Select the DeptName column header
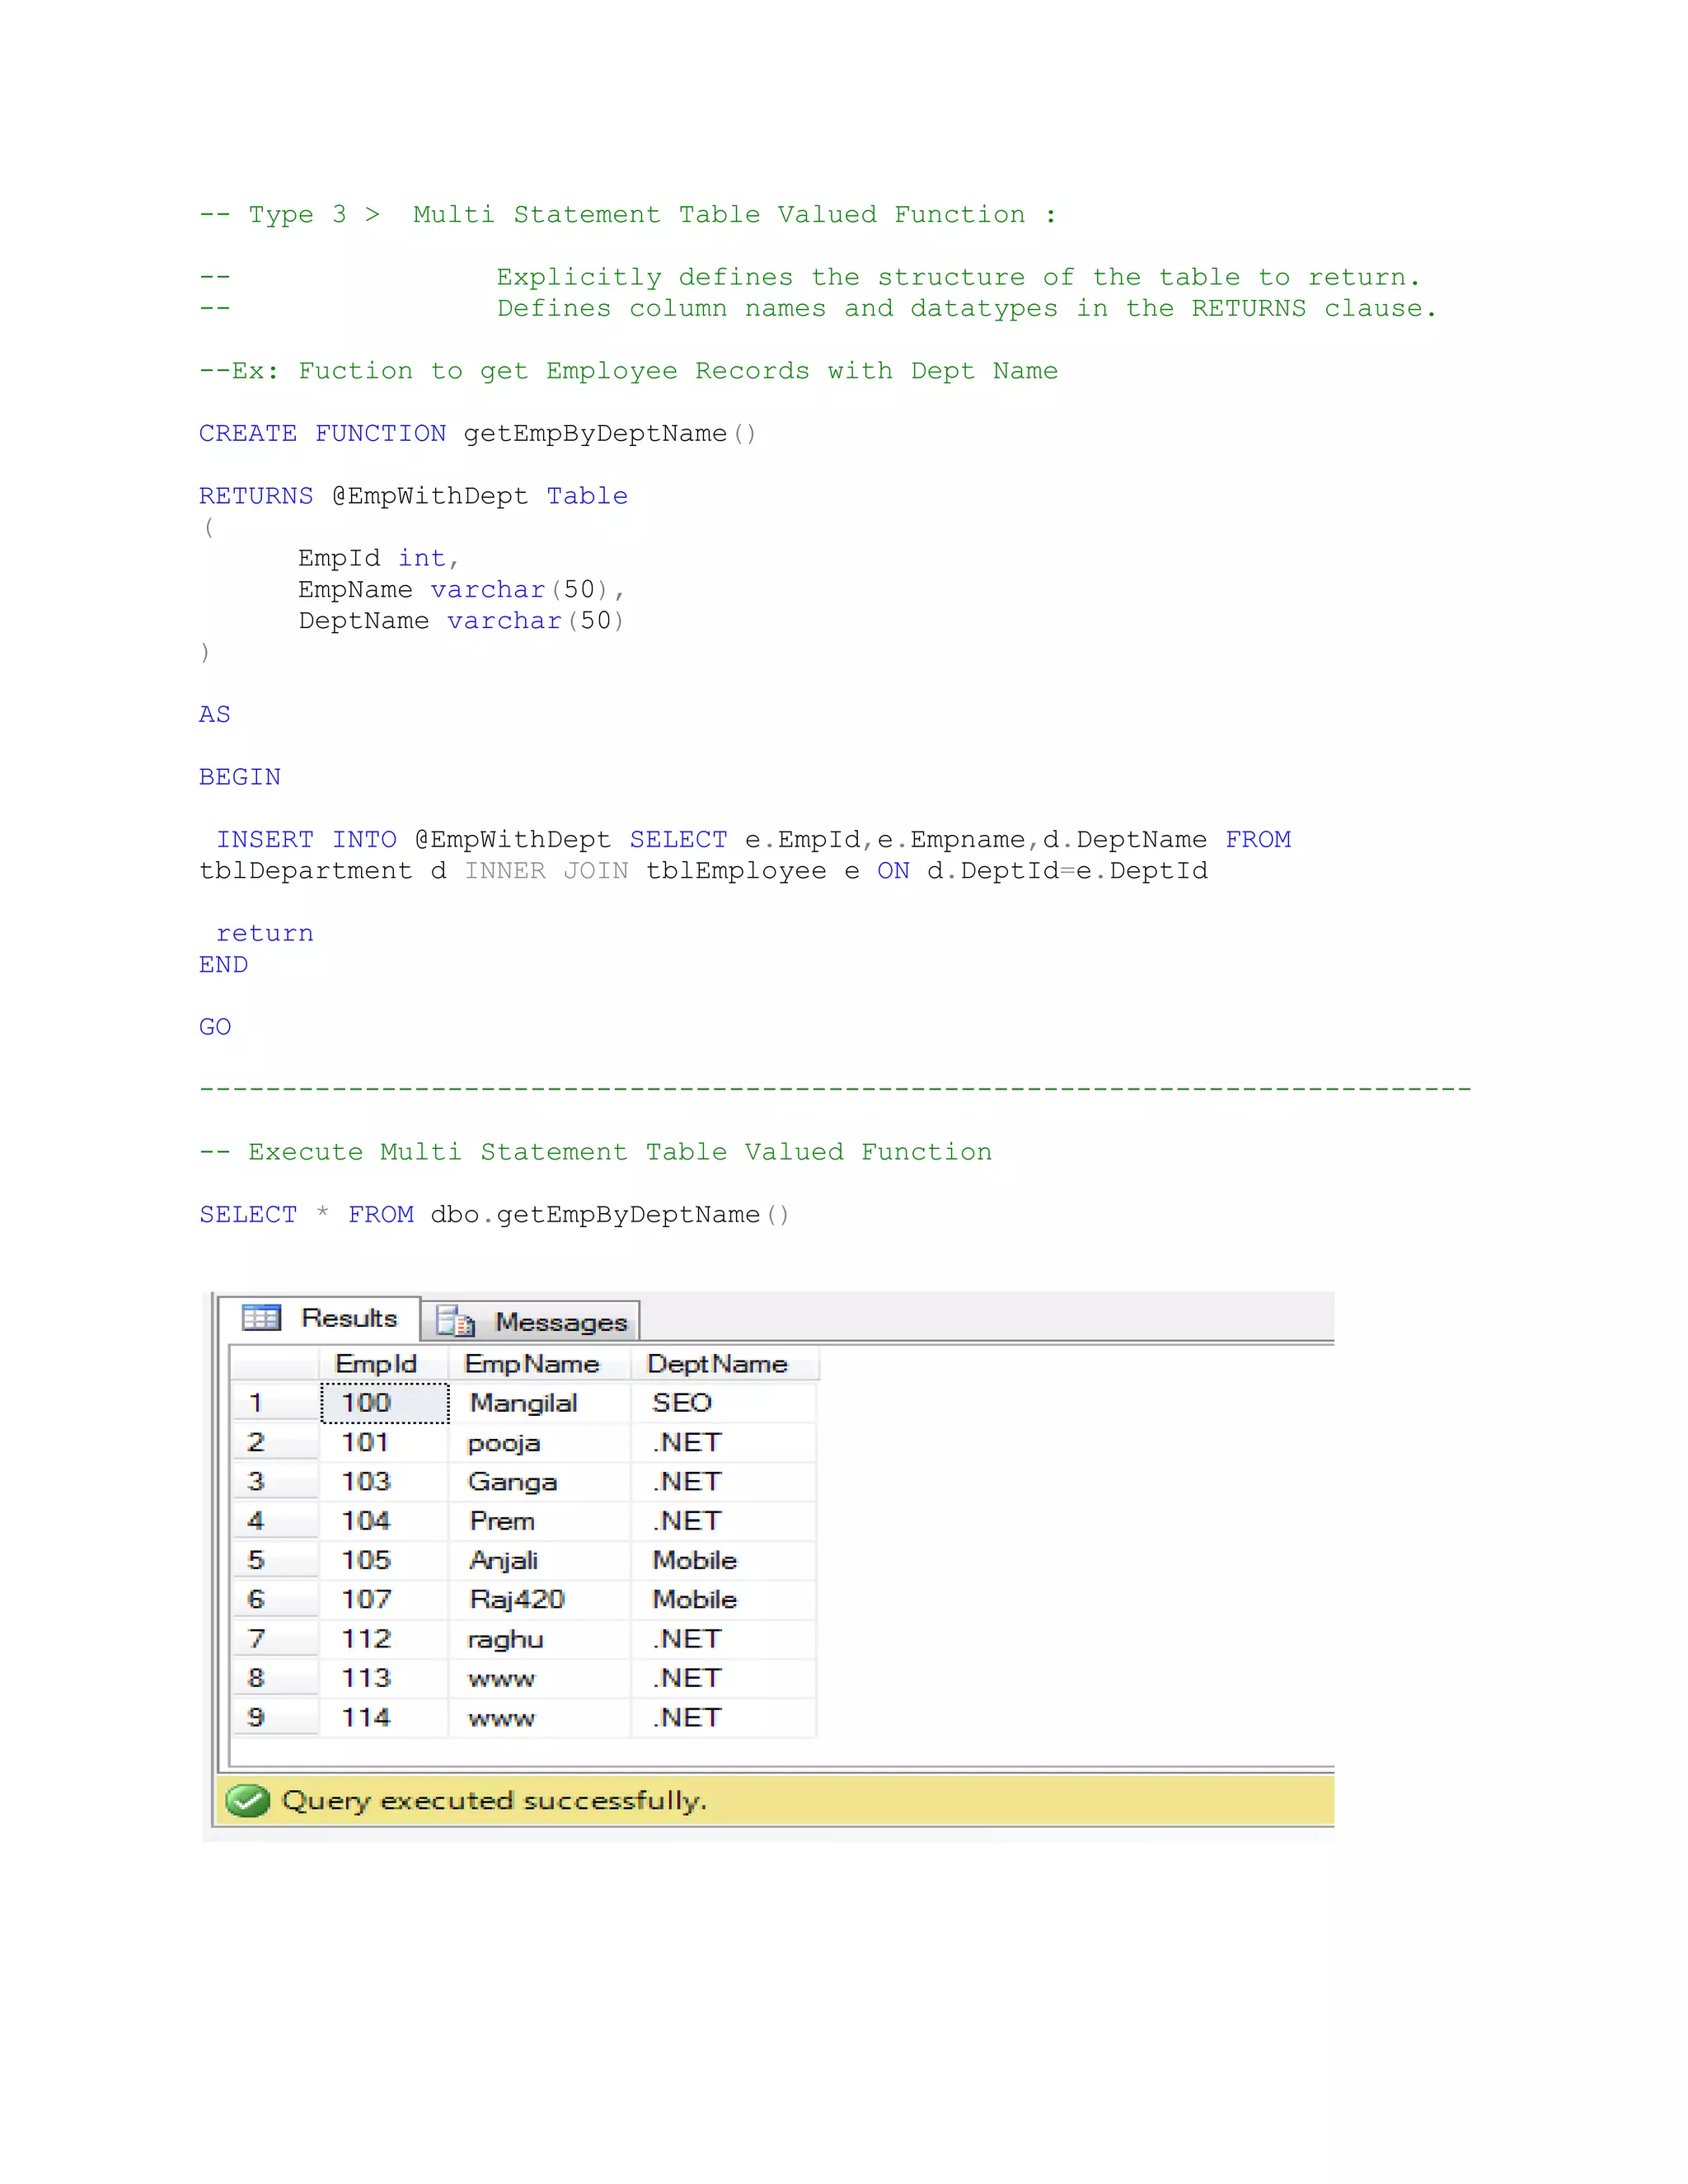The height and width of the screenshot is (2184, 1688). [x=724, y=1364]
